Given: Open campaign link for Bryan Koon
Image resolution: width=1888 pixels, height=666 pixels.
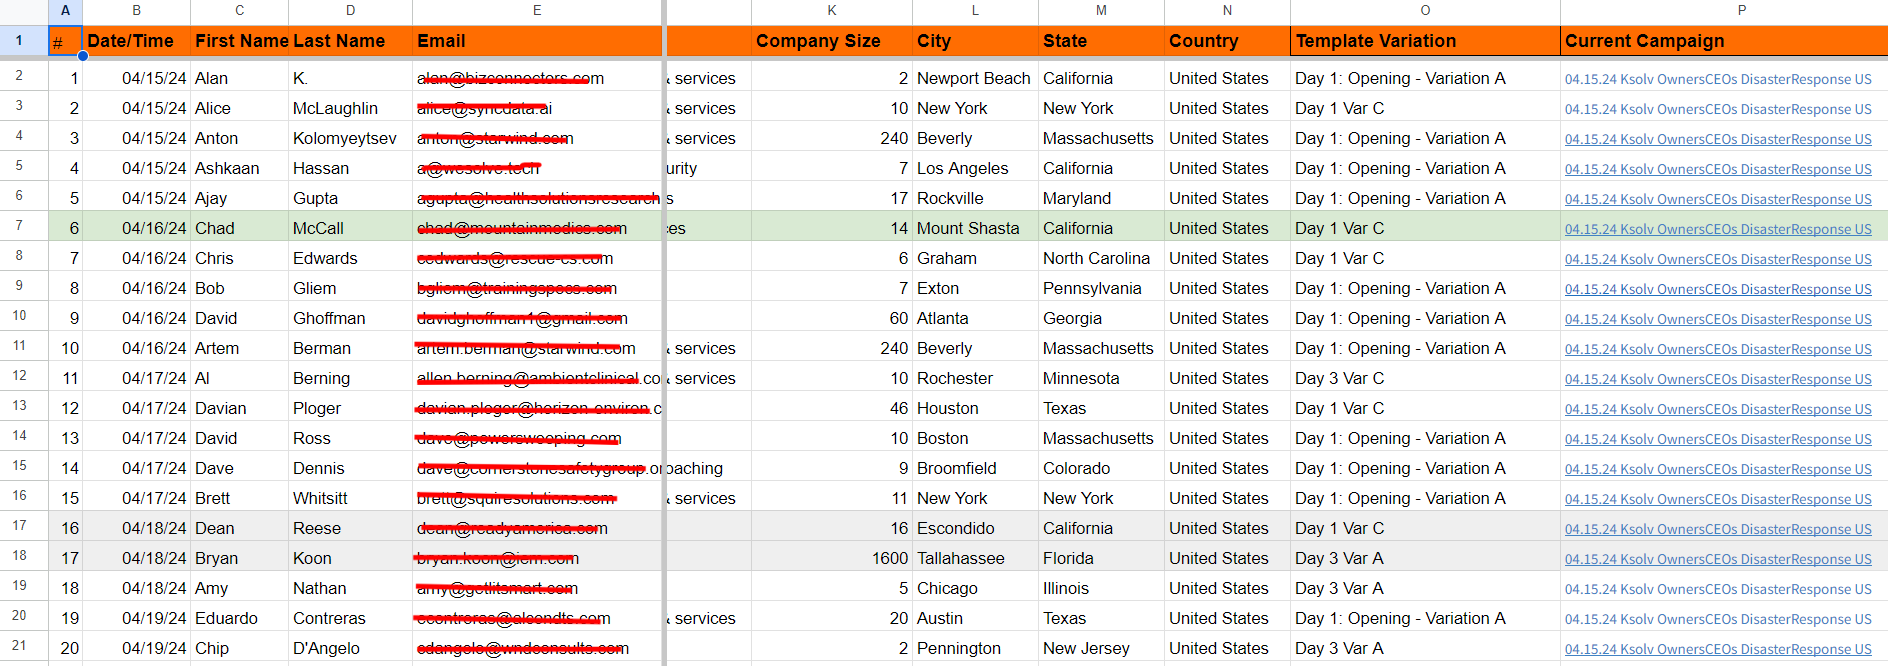Looking at the screenshot, I should pos(1717,559).
